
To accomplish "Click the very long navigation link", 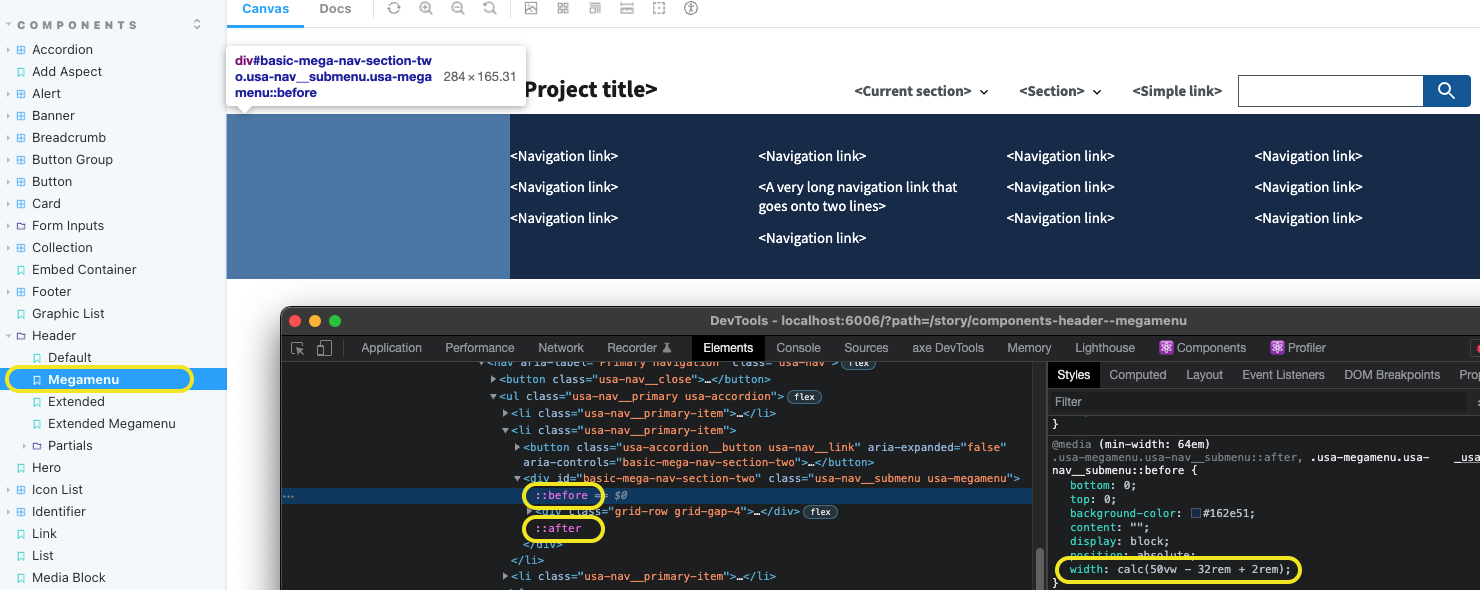I will (x=858, y=197).
